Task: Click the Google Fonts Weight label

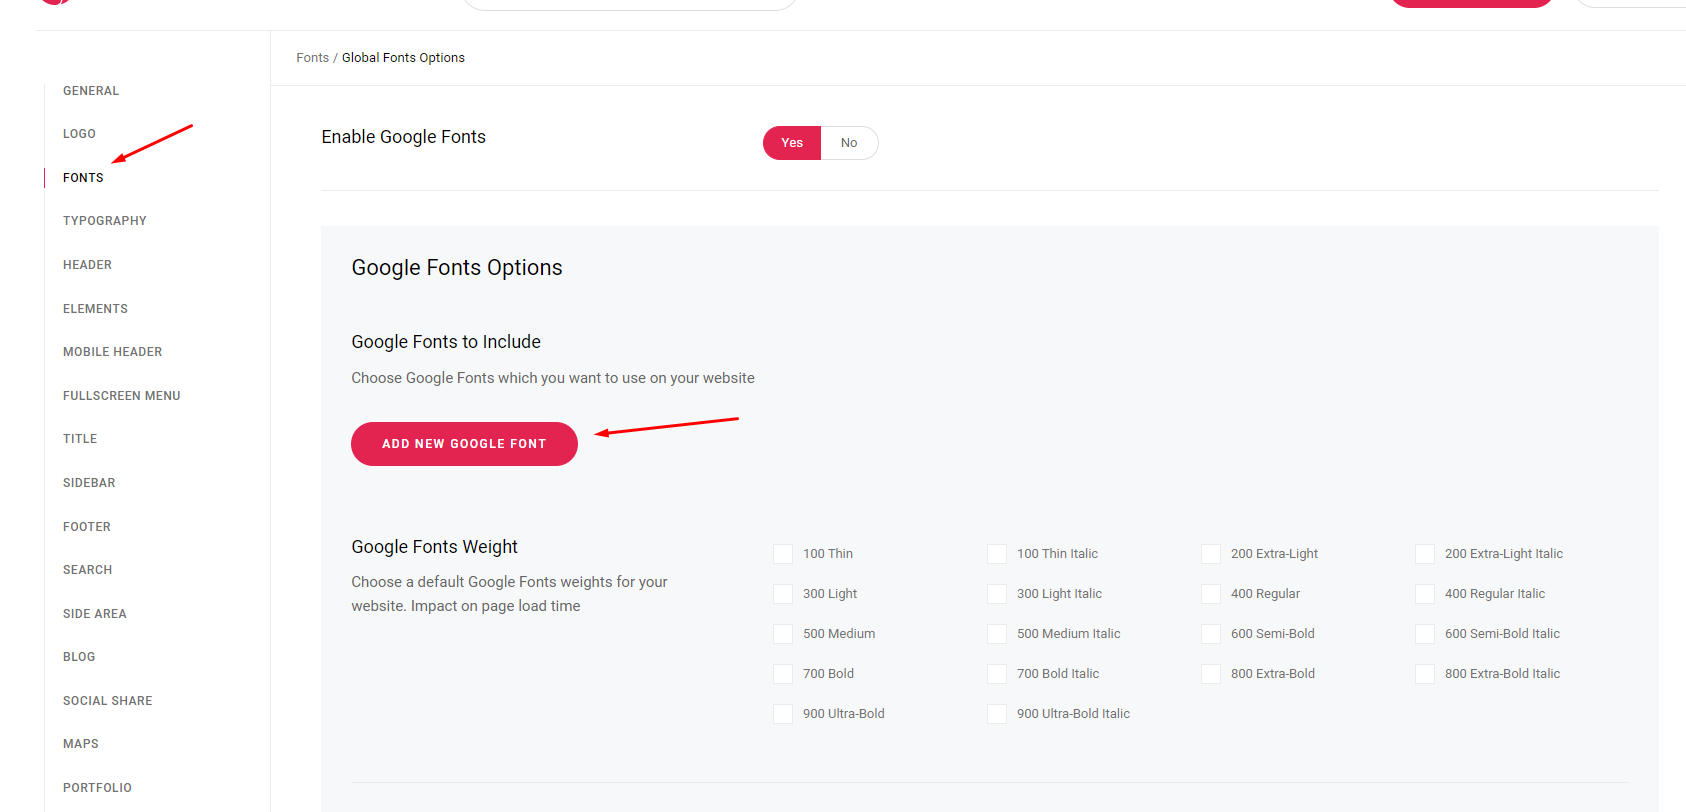Action: pyautogui.click(x=434, y=547)
